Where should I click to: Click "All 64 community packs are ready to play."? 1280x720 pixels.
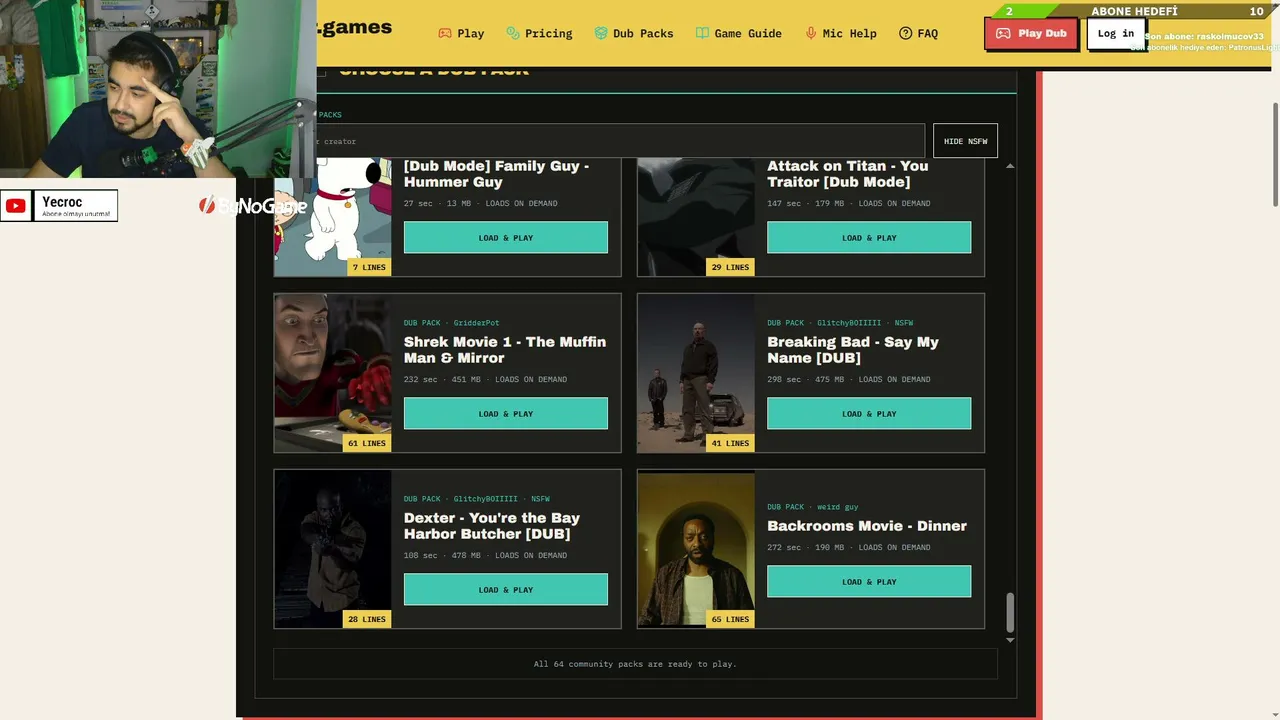635,664
